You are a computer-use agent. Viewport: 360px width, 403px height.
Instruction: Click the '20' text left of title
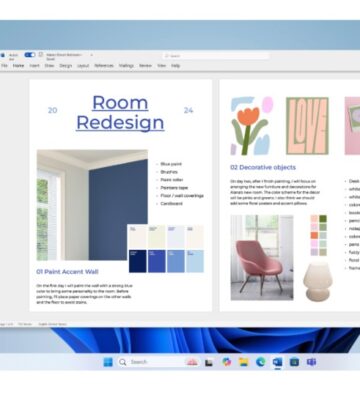(x=53, y=110)
